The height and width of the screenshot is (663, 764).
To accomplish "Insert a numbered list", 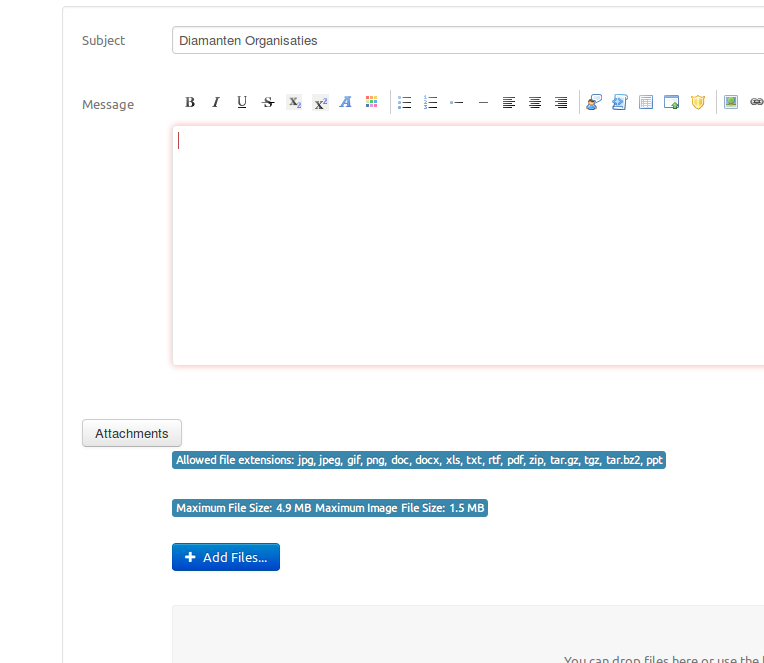I will coord(430,102).
